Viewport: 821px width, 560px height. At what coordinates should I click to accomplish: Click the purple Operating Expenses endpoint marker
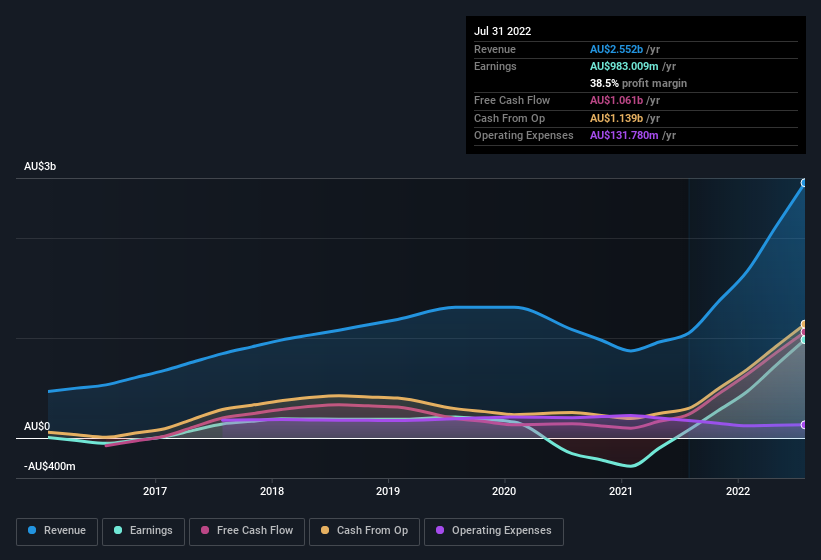pos(804,425)
